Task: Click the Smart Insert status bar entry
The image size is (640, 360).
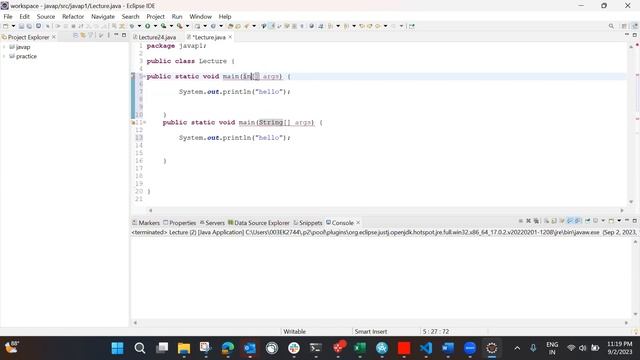Action: (x=371, y=331)
